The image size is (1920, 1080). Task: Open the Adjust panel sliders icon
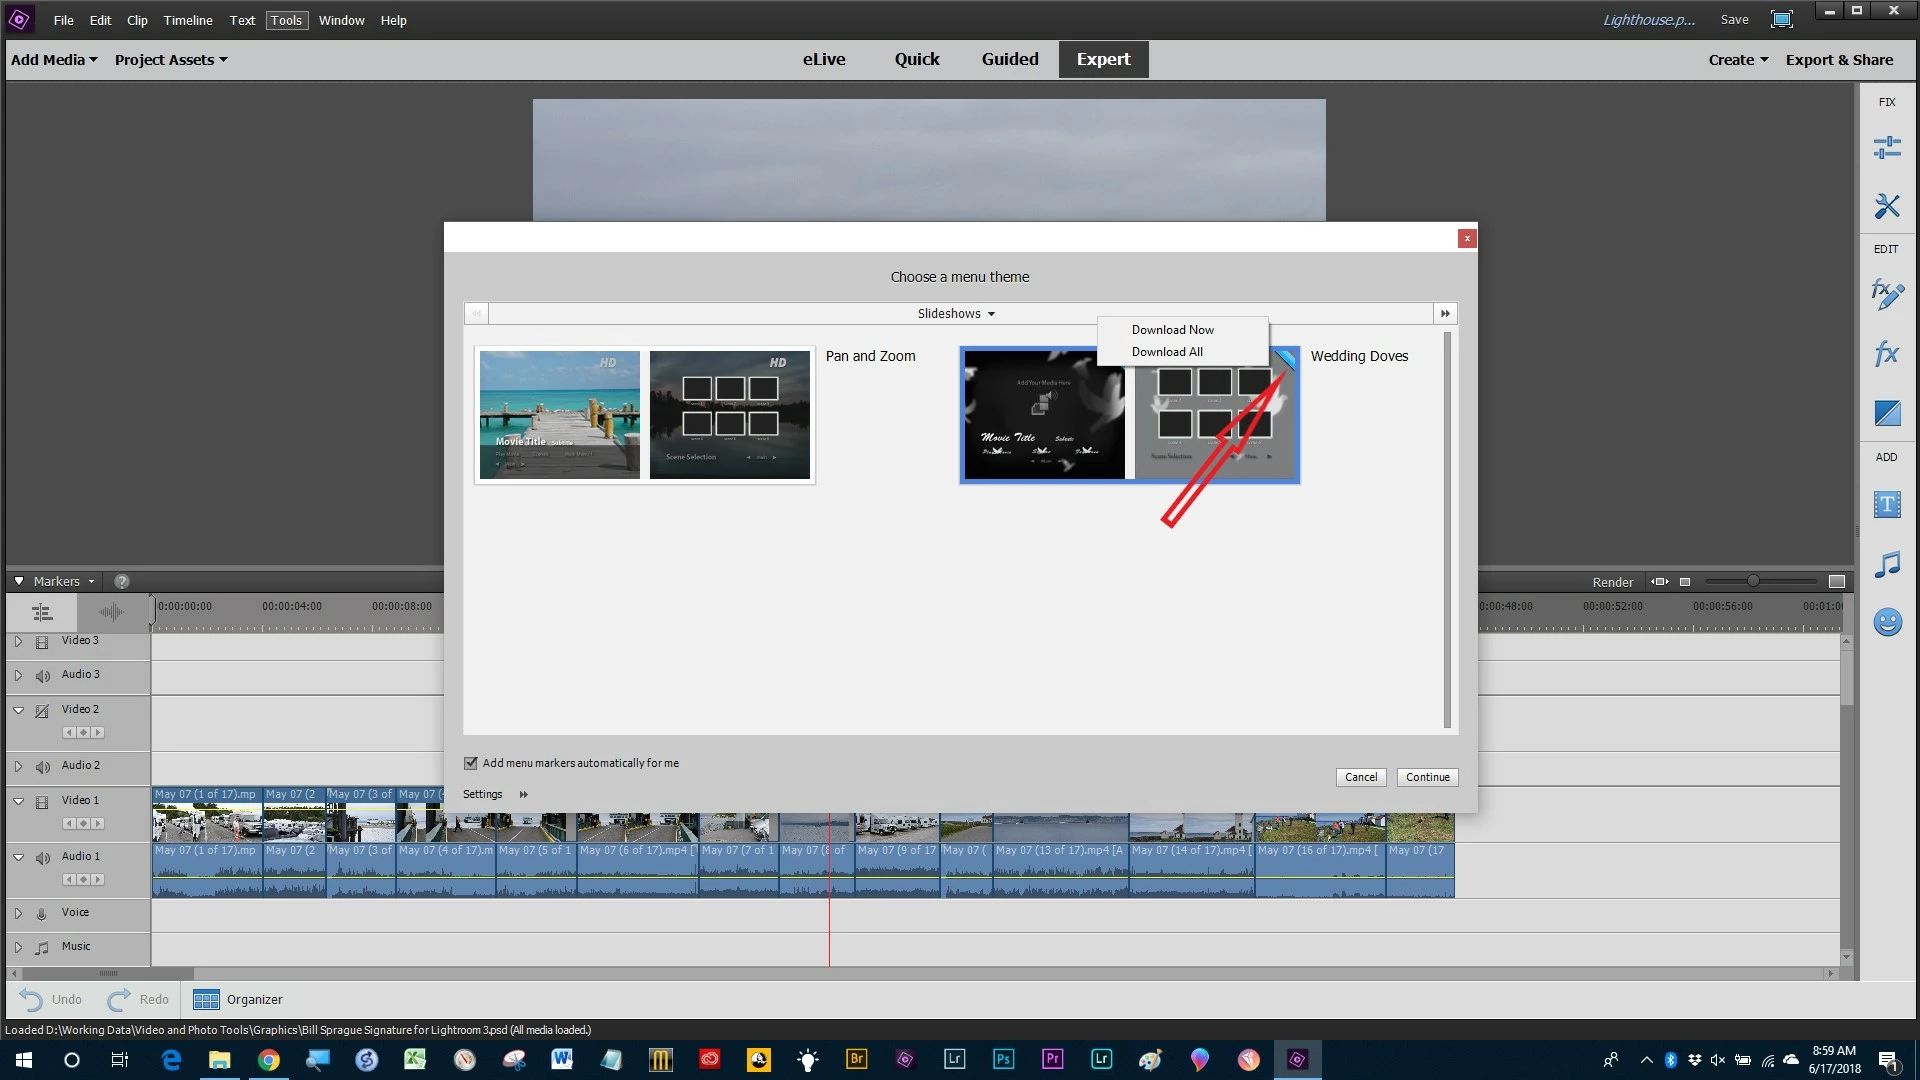point(1886,148)
